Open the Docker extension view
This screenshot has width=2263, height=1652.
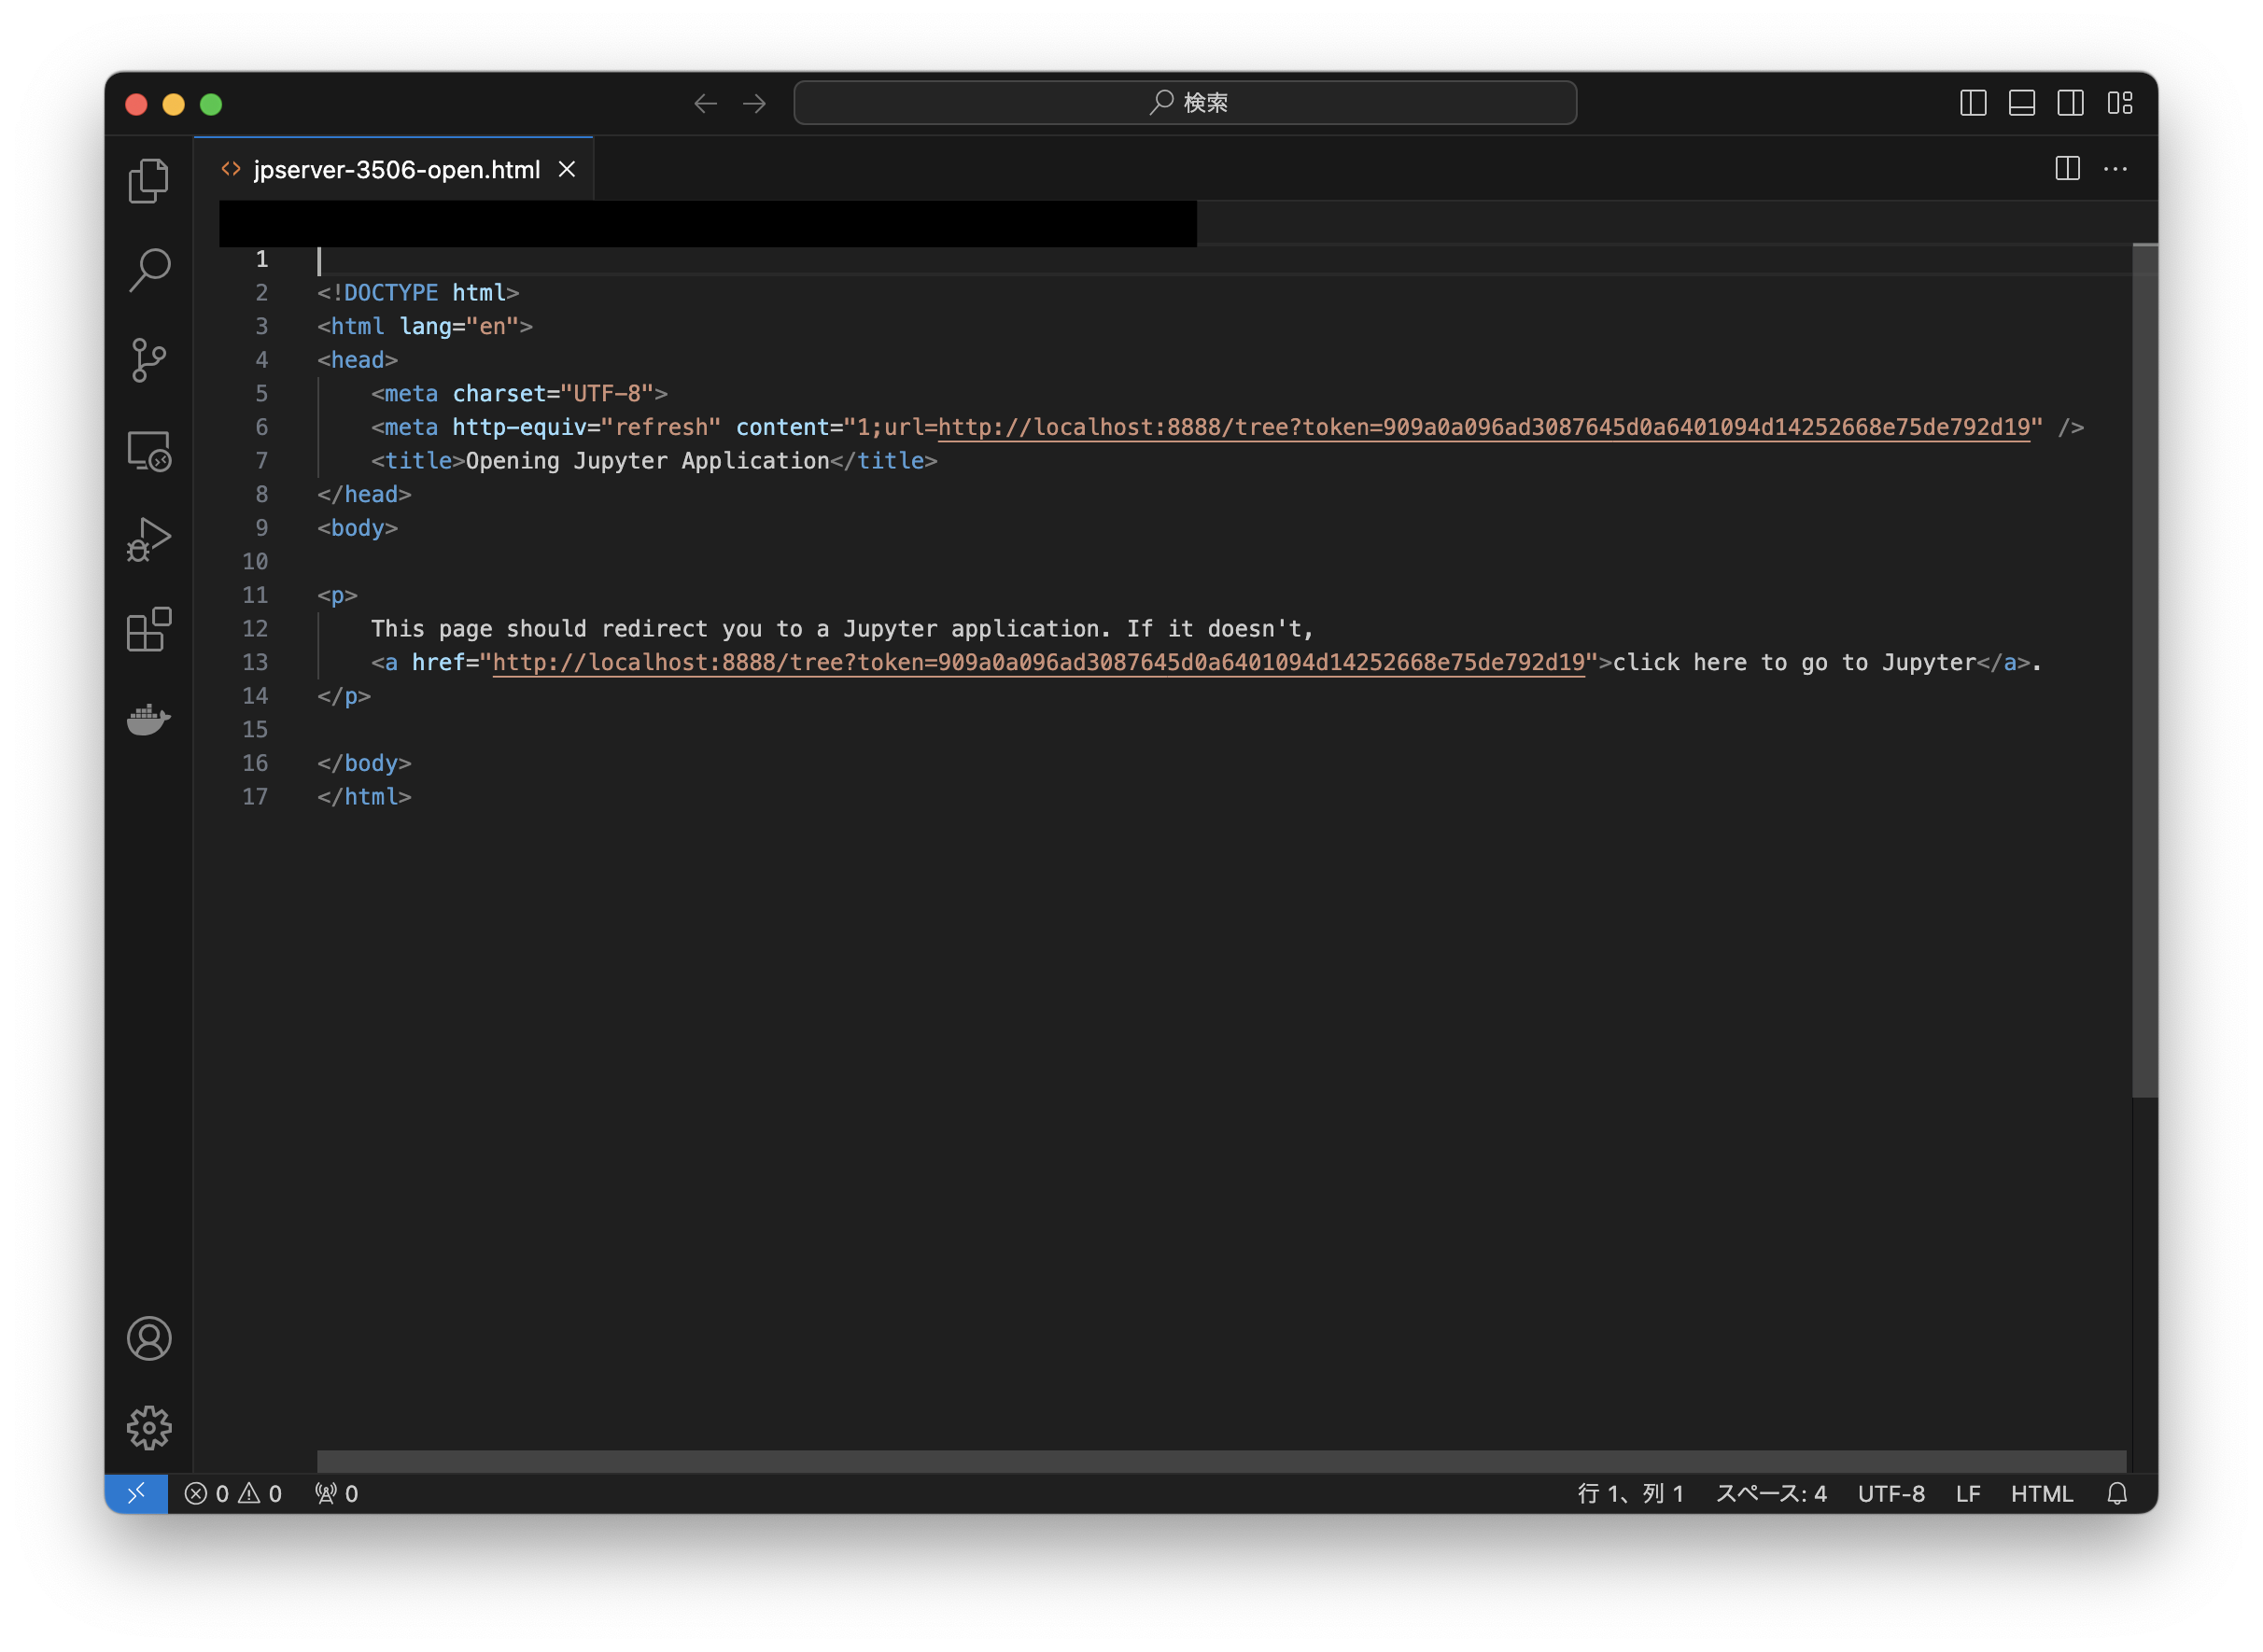point(148,720)
